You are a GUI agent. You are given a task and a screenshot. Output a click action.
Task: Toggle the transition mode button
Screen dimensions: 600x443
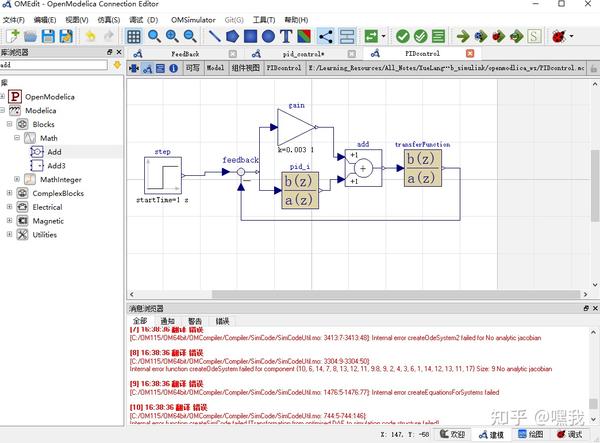tap(347, 36)
